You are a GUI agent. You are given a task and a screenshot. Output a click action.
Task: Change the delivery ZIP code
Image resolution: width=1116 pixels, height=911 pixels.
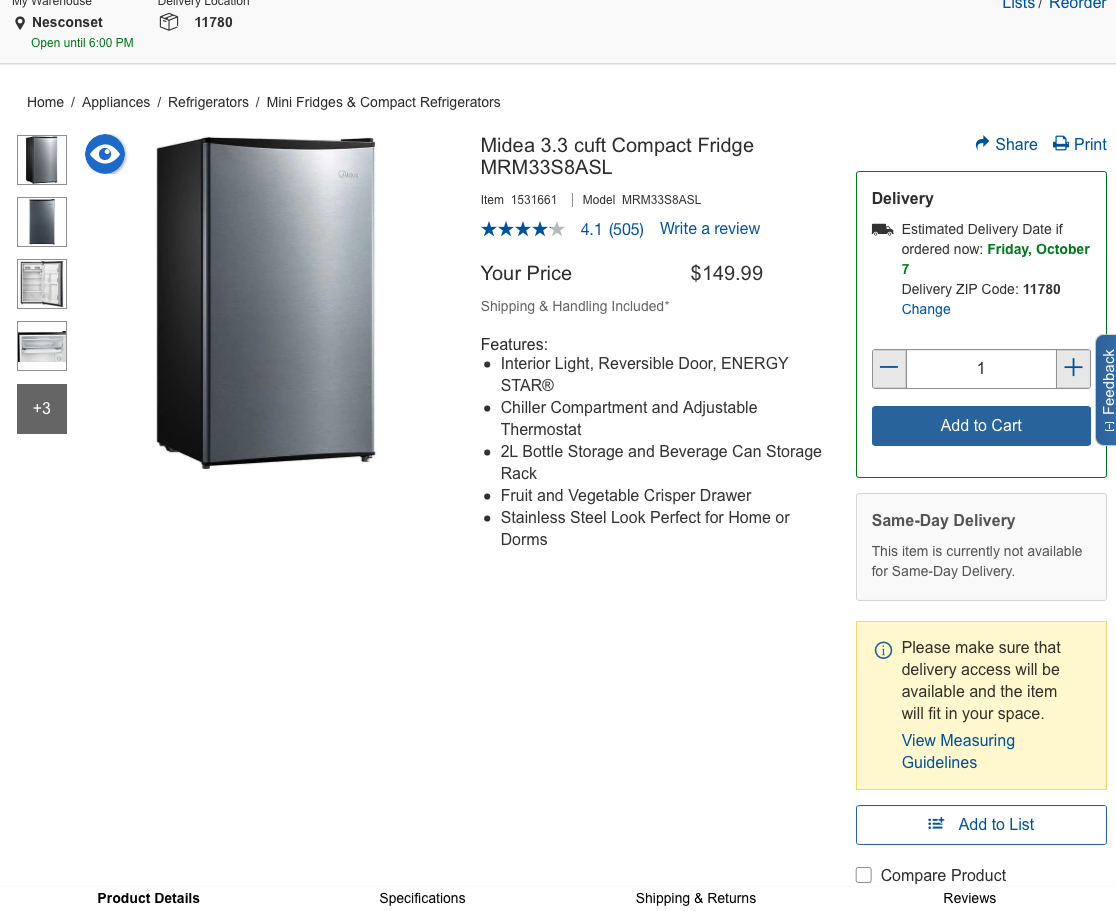[x=926, y=309]
